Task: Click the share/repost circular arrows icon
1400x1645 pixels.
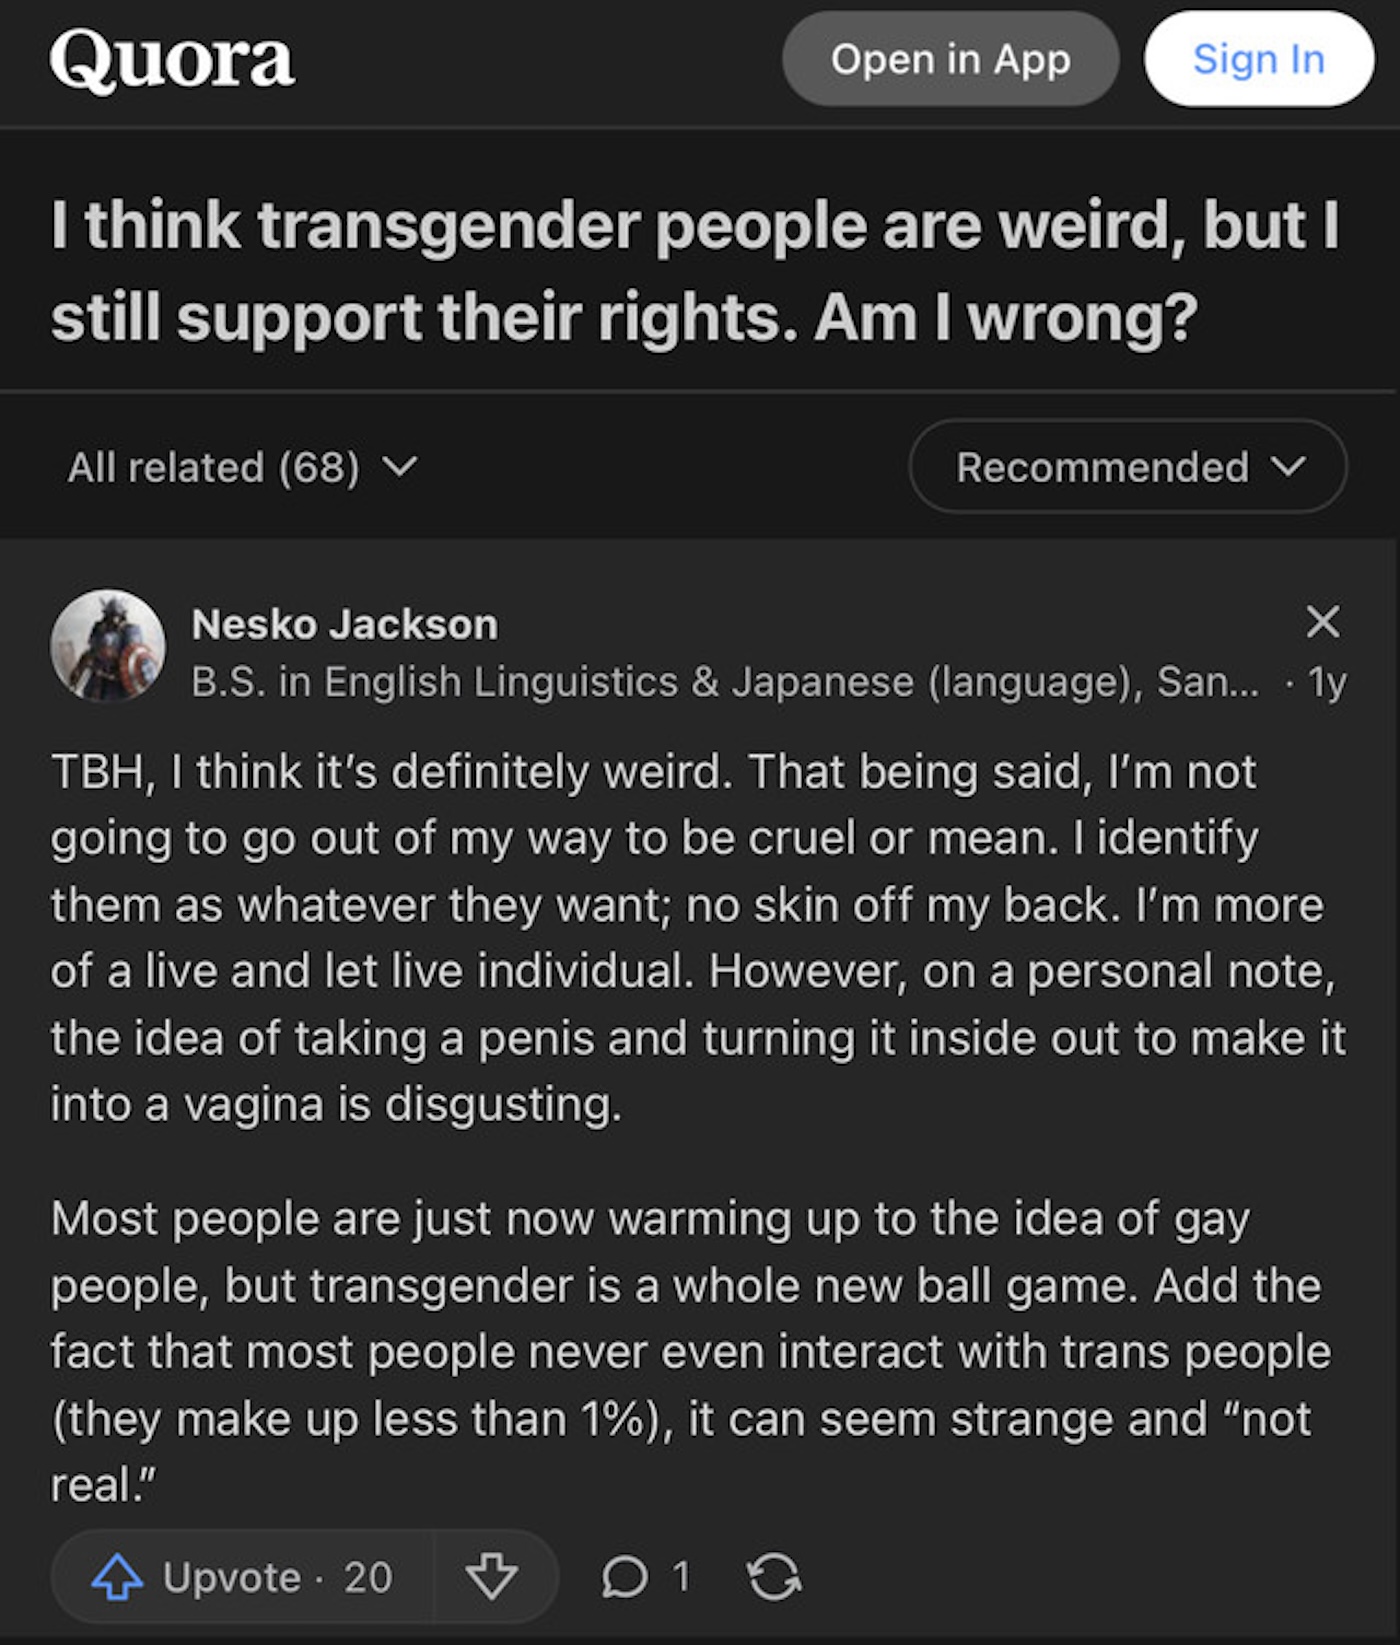Action: tap(774, 1577)
